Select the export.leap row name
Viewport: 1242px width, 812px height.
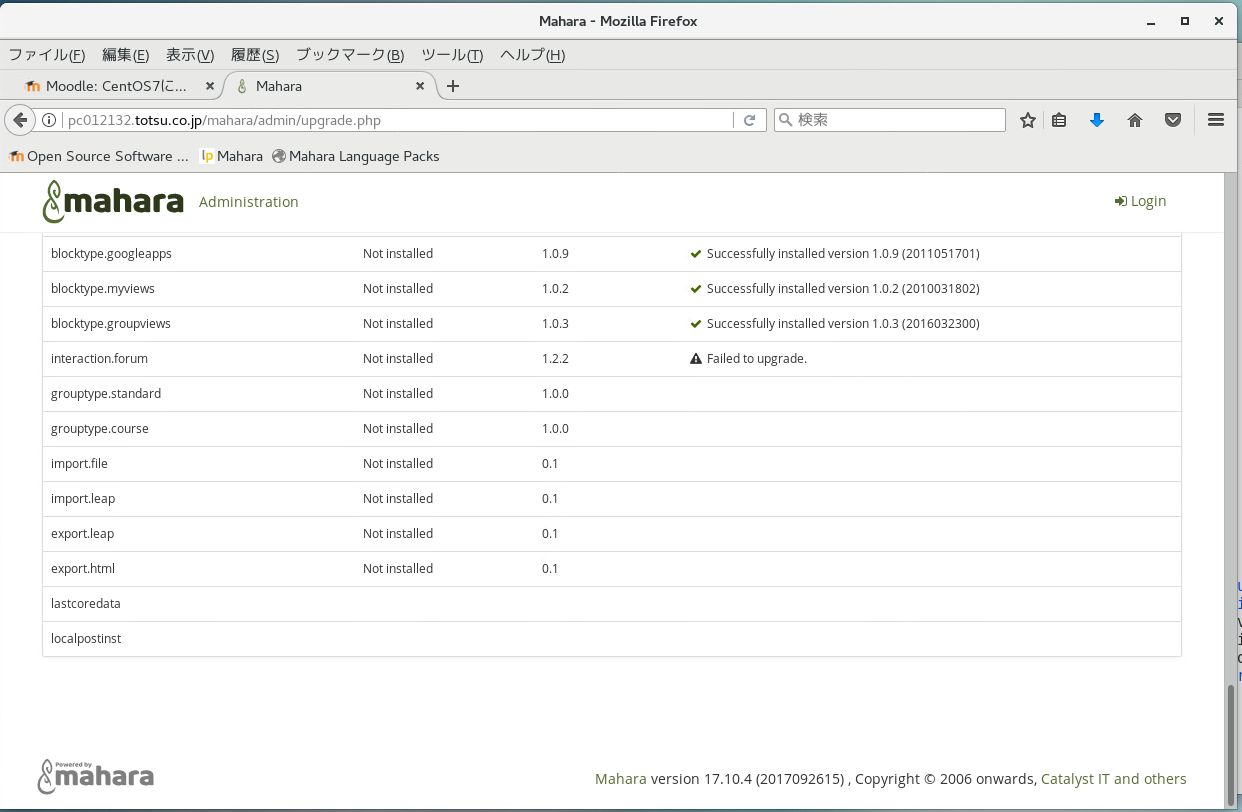tap(83, 533)
